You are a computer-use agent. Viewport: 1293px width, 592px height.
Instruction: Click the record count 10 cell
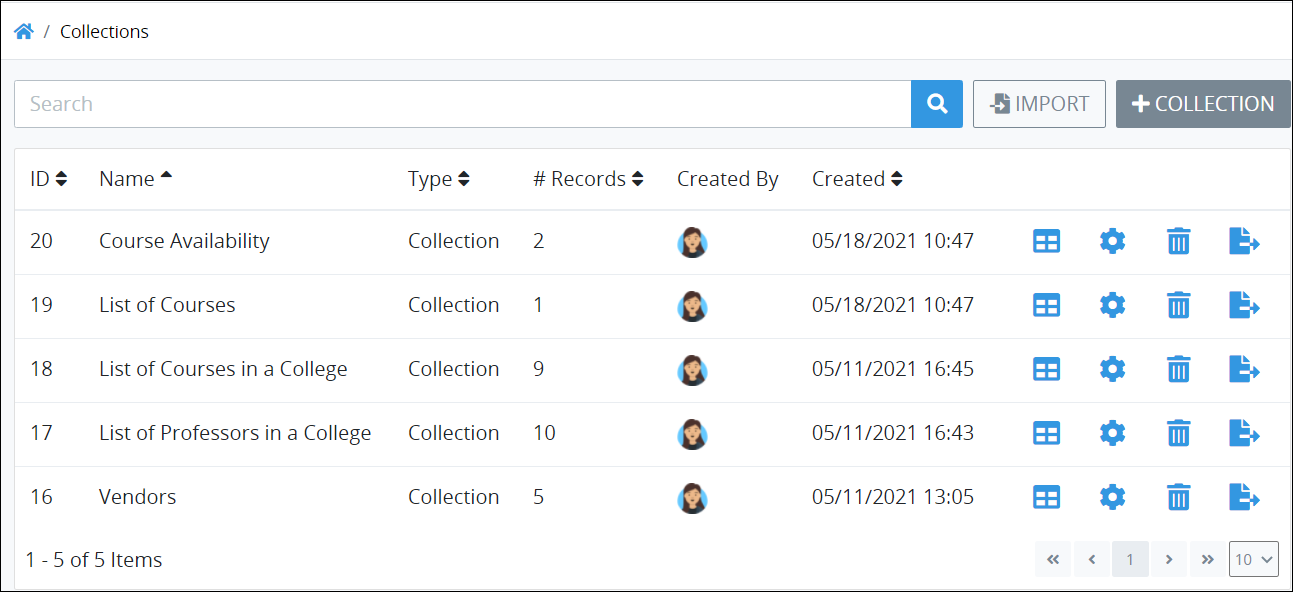(544, 433)
